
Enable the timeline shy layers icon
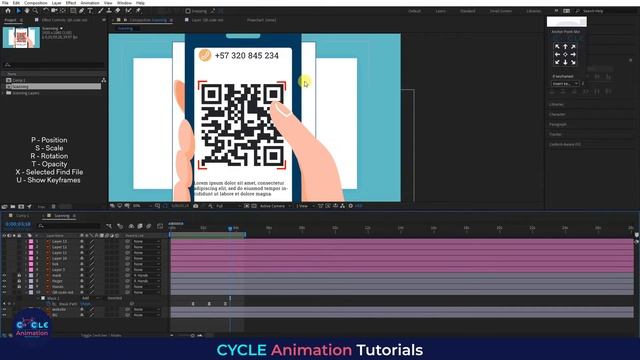pyautogui.click(x=131, y=226)
